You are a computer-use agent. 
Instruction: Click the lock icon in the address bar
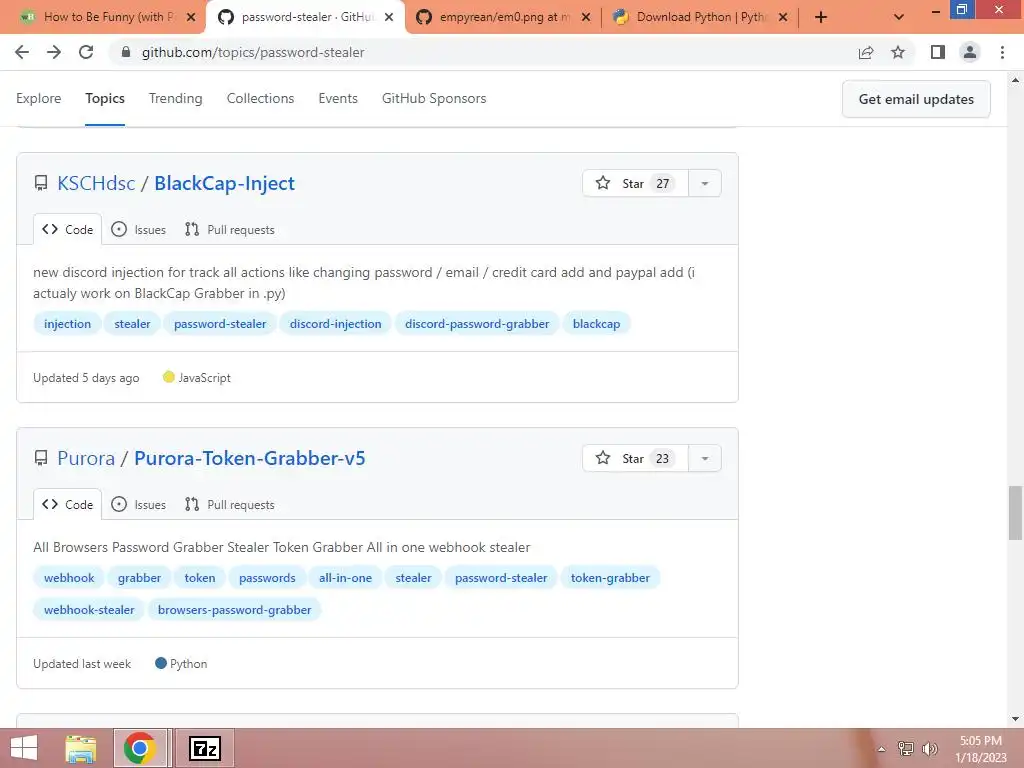pyautogui.click(x=126, y=52)
